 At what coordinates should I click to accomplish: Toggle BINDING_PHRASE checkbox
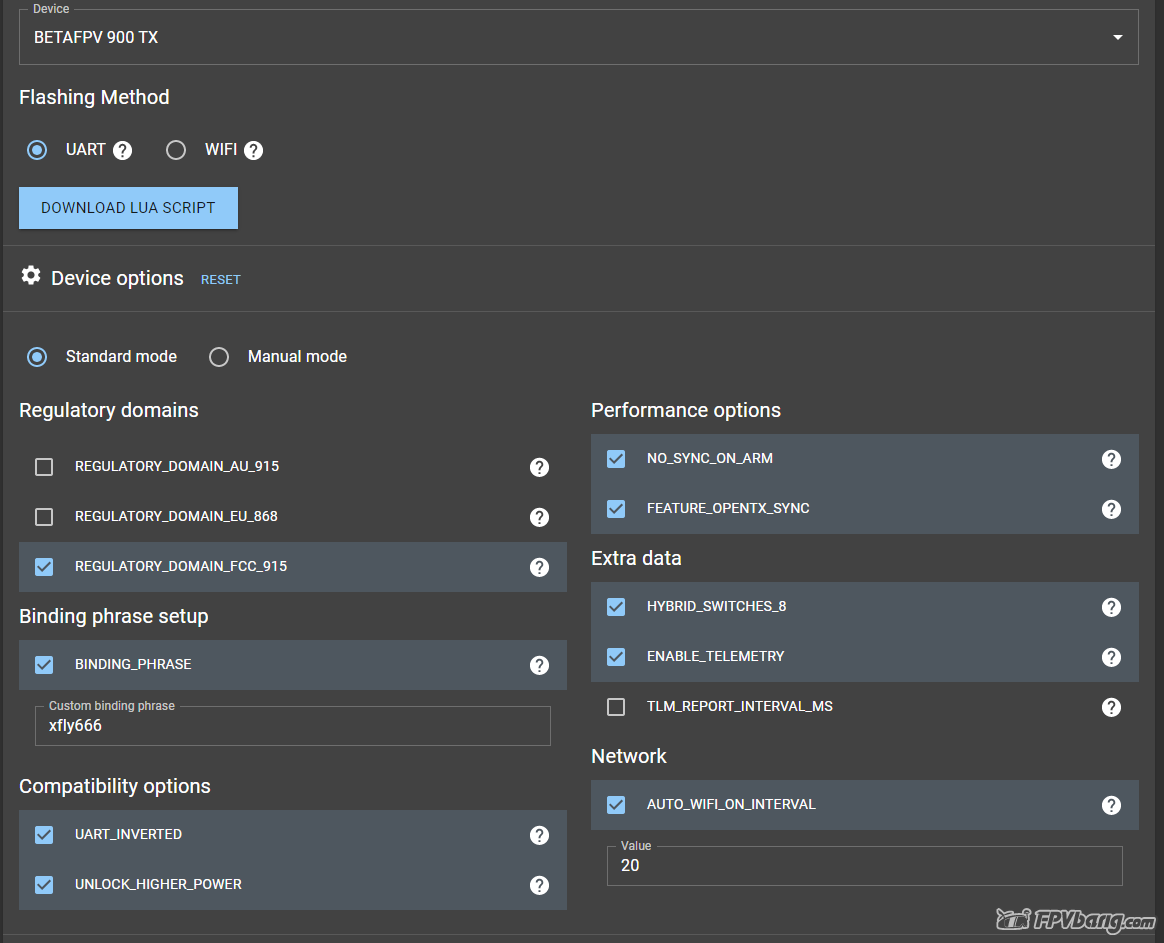(x=44, y=665)
